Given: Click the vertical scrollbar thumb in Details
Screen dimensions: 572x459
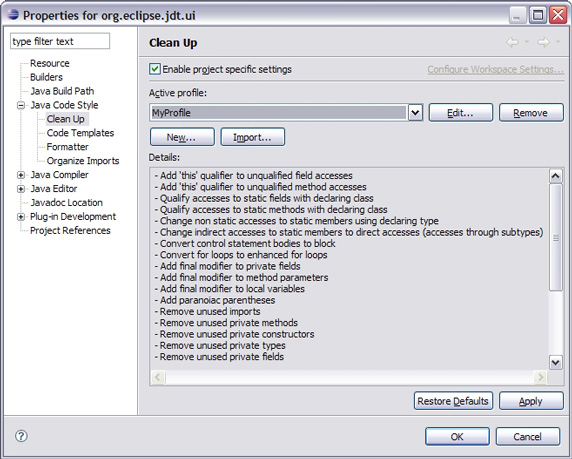Looking at the screenshot, I should coord(555,237).
